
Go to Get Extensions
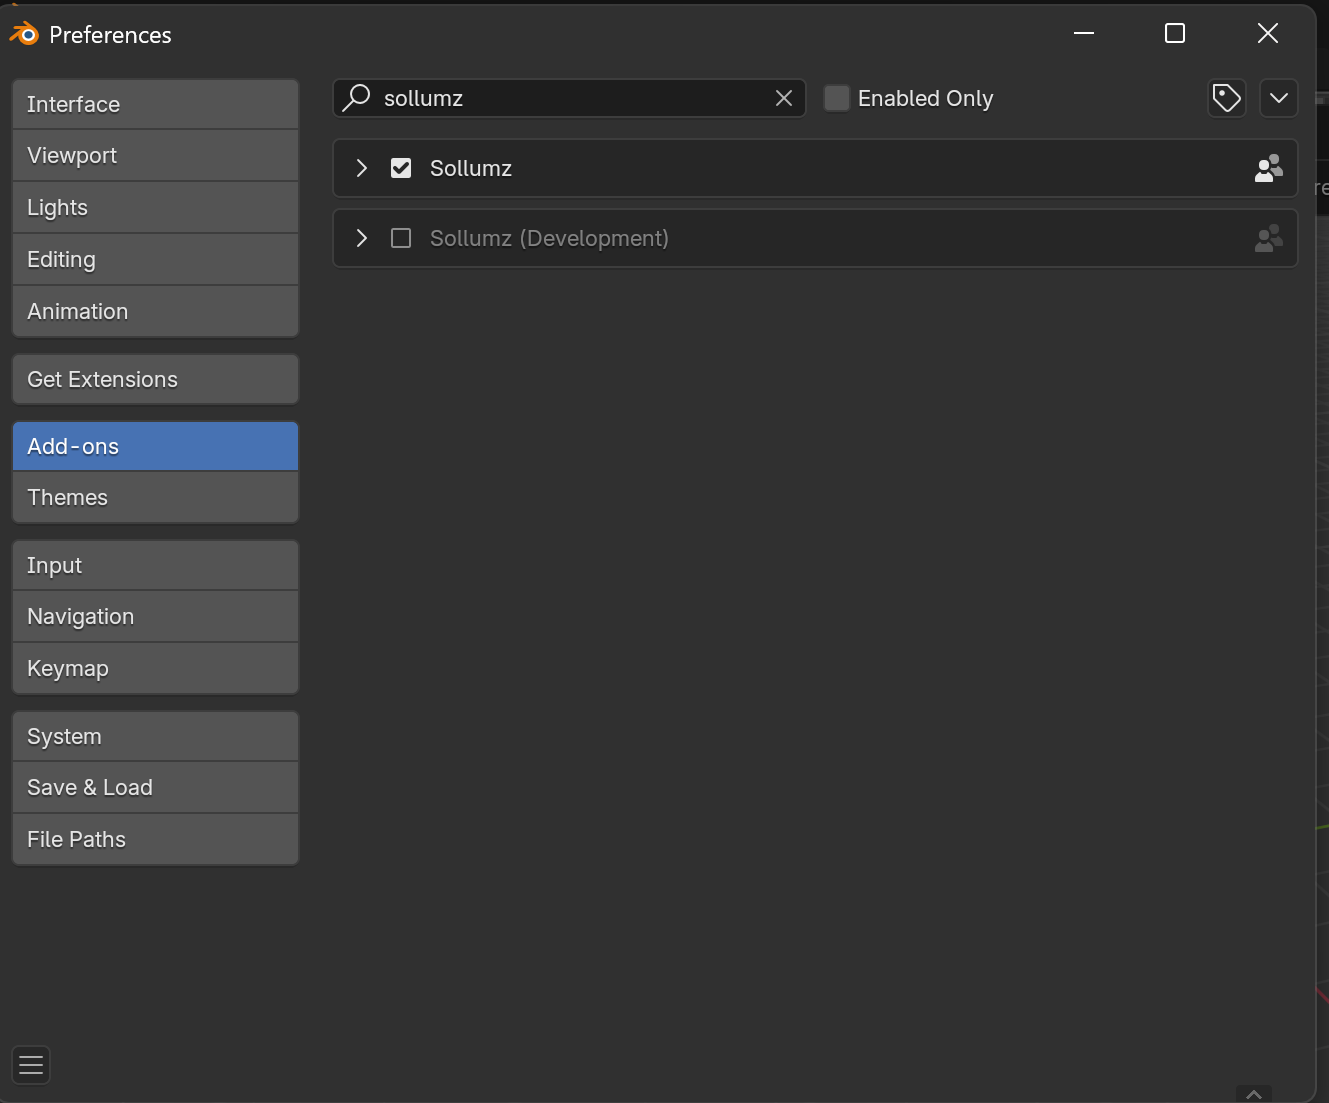point(155,379)
